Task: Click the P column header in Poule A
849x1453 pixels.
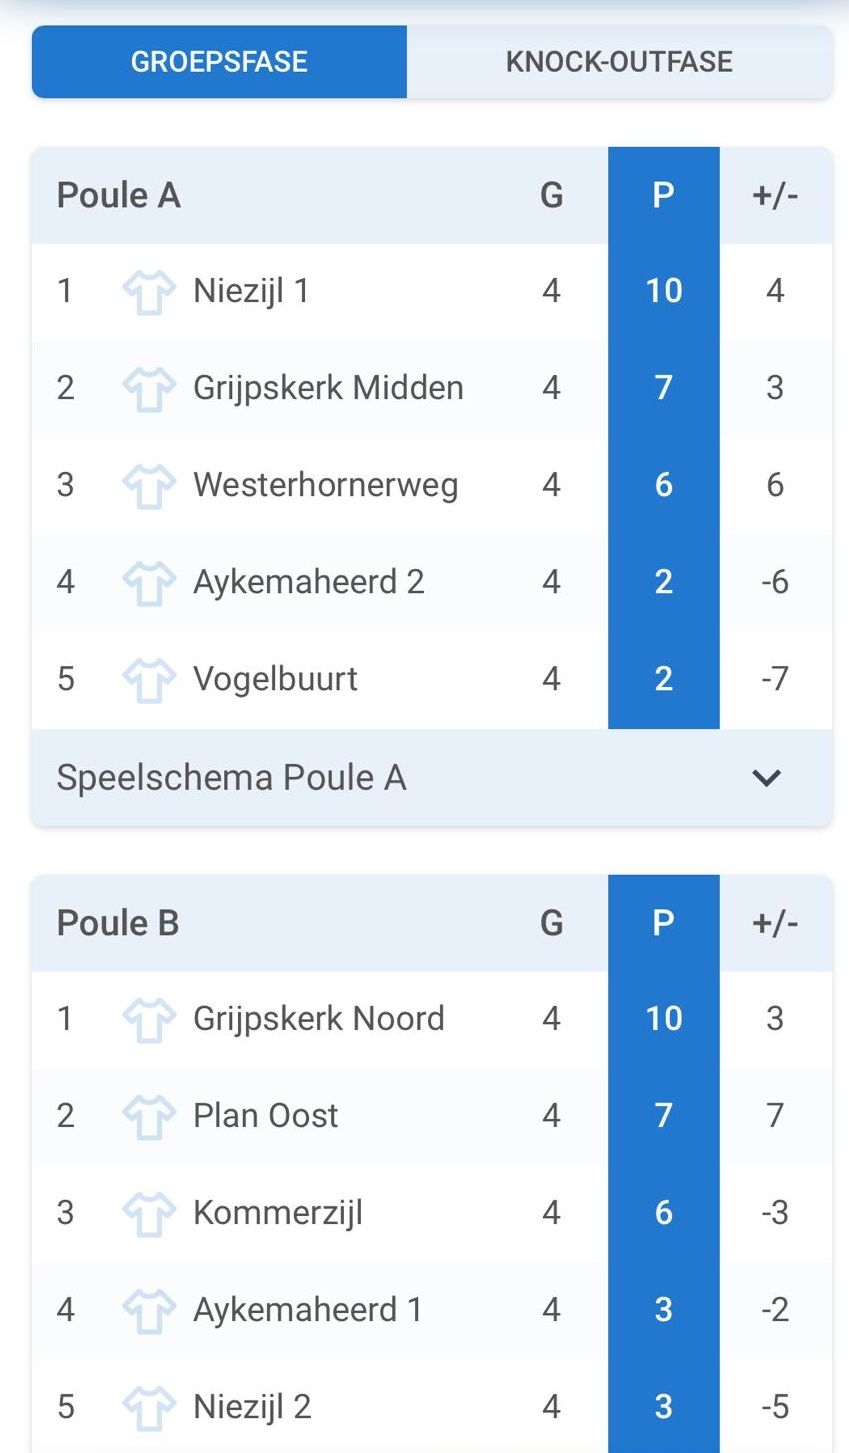Action: [x=663, y=195]
